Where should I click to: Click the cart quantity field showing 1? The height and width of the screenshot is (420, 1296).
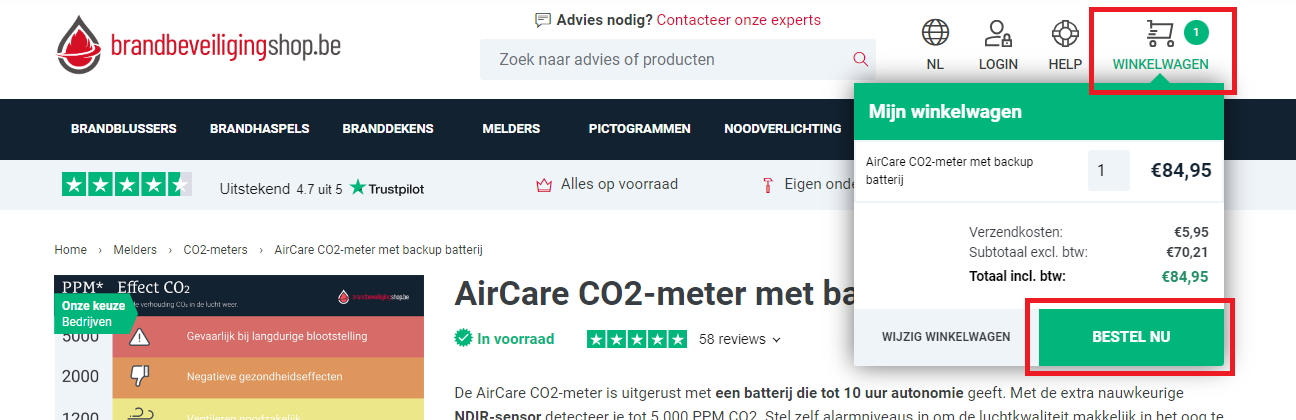tap(1109, 171)
